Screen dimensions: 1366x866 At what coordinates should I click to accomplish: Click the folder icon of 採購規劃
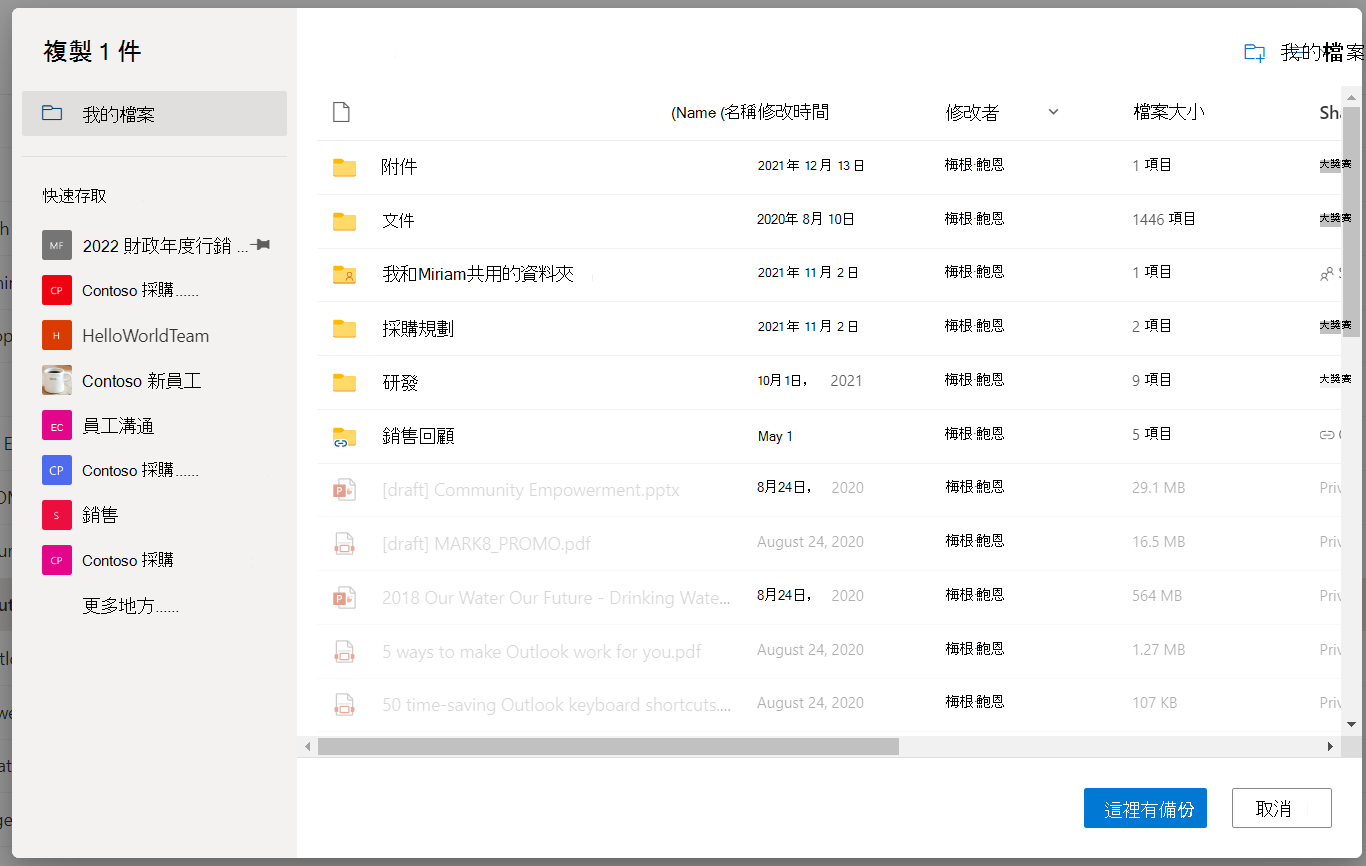tap(344, 328)
